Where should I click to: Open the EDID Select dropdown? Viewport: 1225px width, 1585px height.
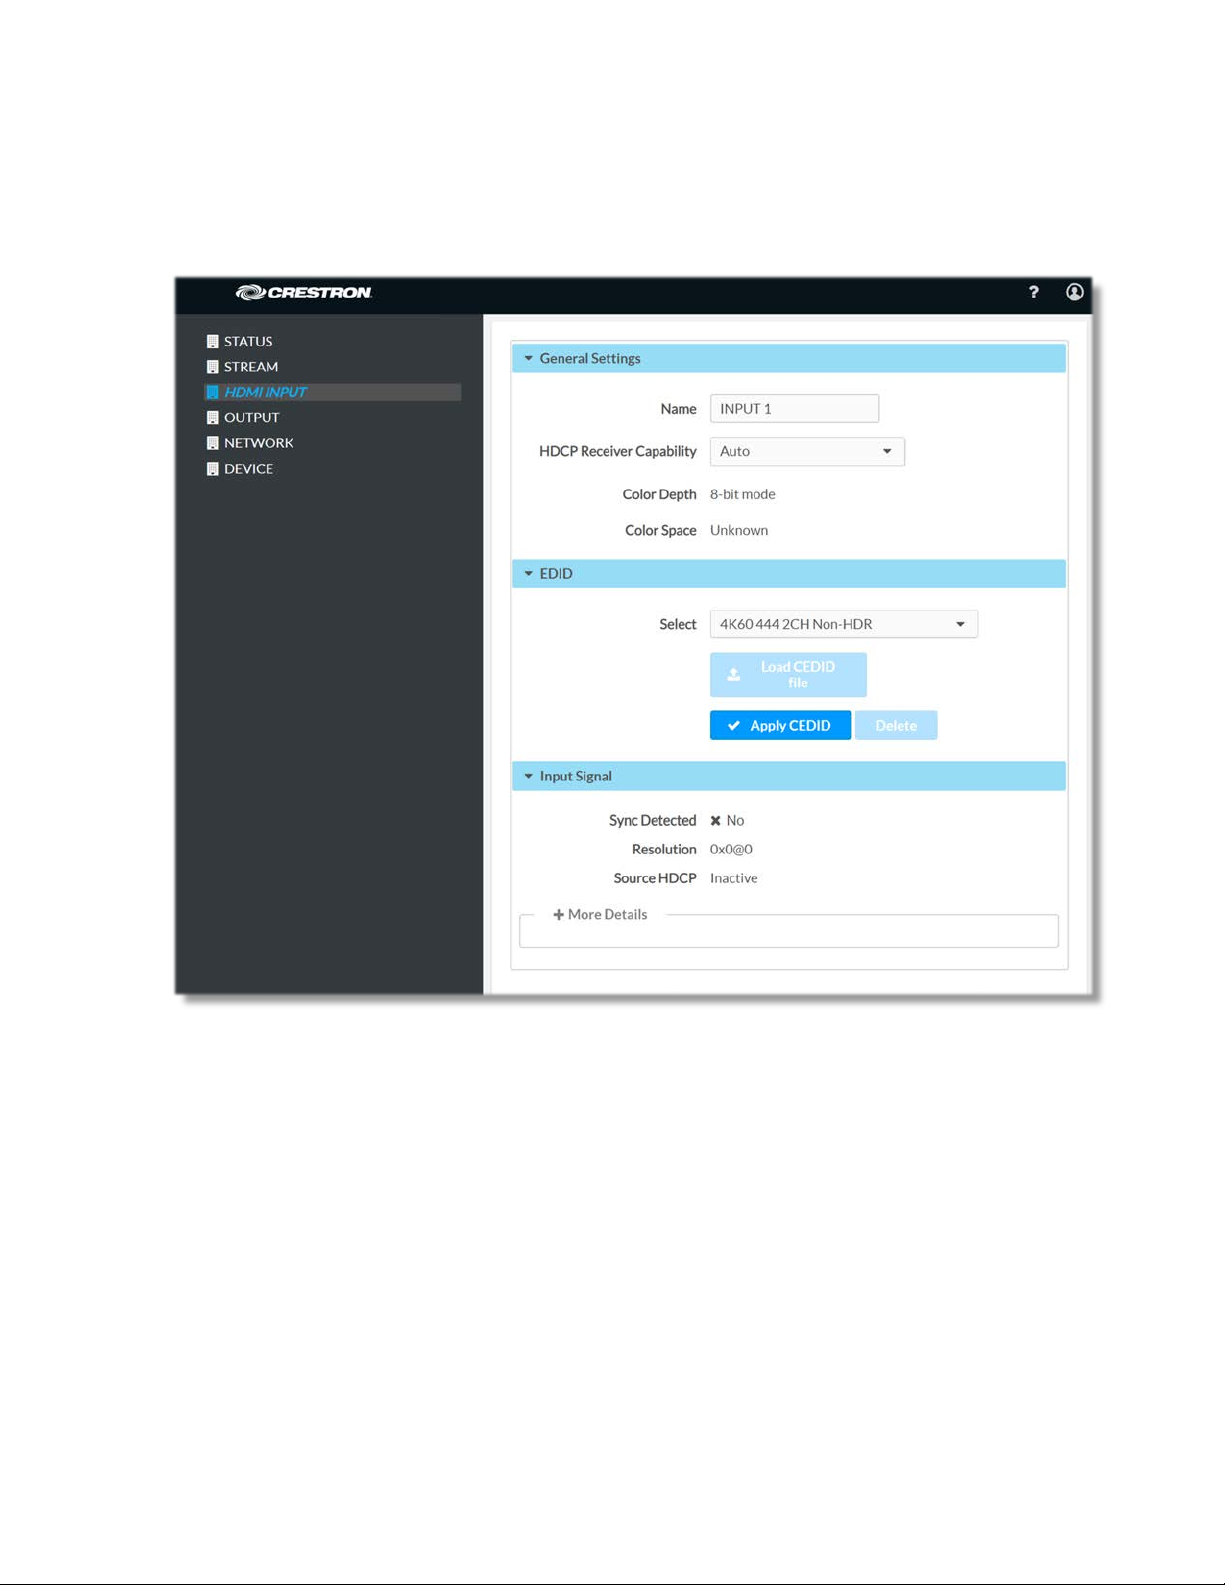pyautogui.click(x=843, y=624)
